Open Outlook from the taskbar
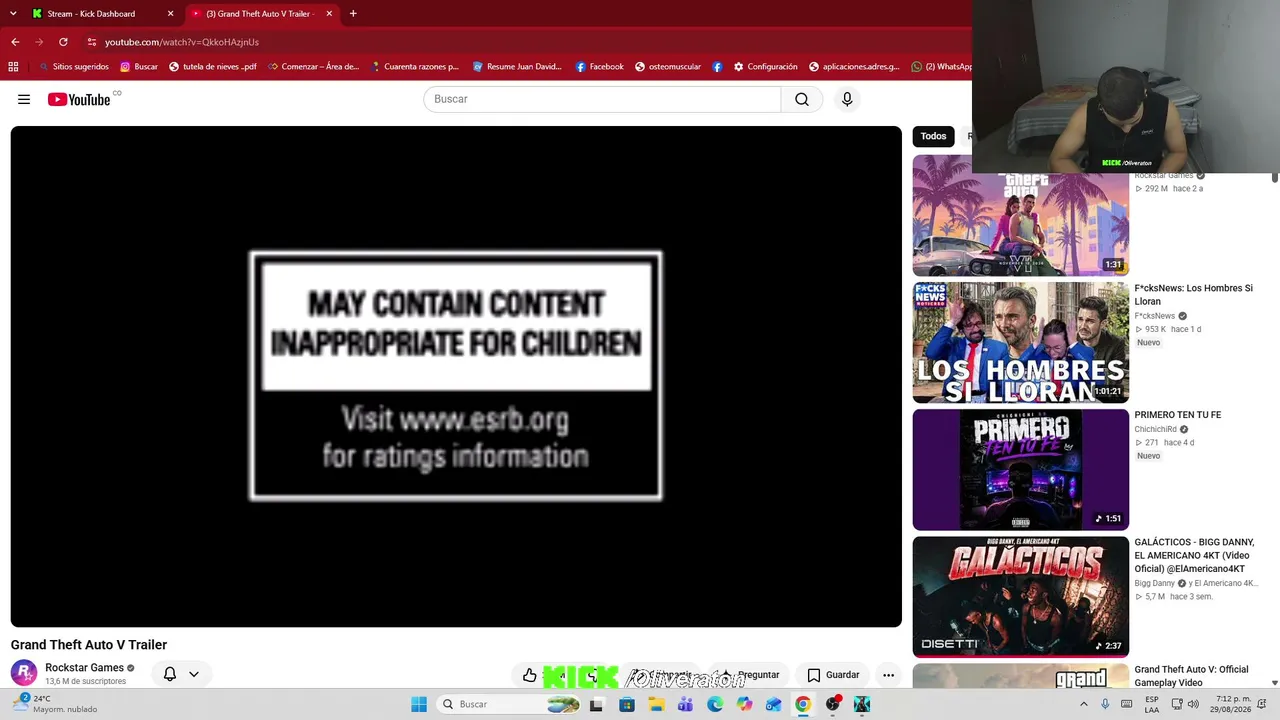1280x720 pixels. tap(773, 704)
